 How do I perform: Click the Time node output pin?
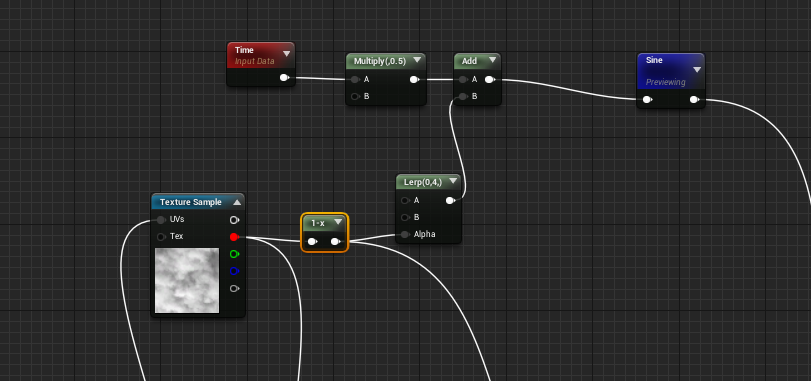284,78
